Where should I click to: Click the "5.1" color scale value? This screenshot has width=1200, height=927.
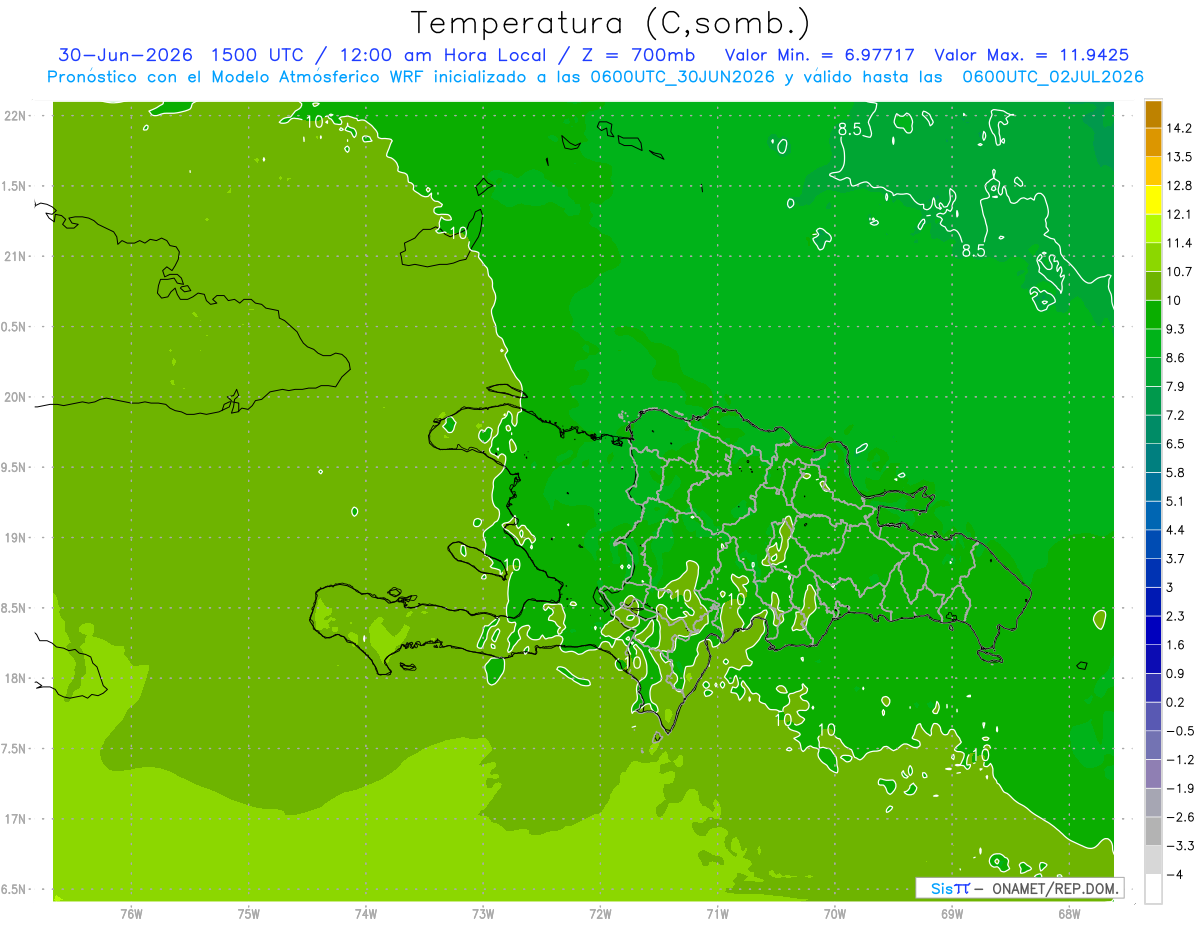point(1176,501)
